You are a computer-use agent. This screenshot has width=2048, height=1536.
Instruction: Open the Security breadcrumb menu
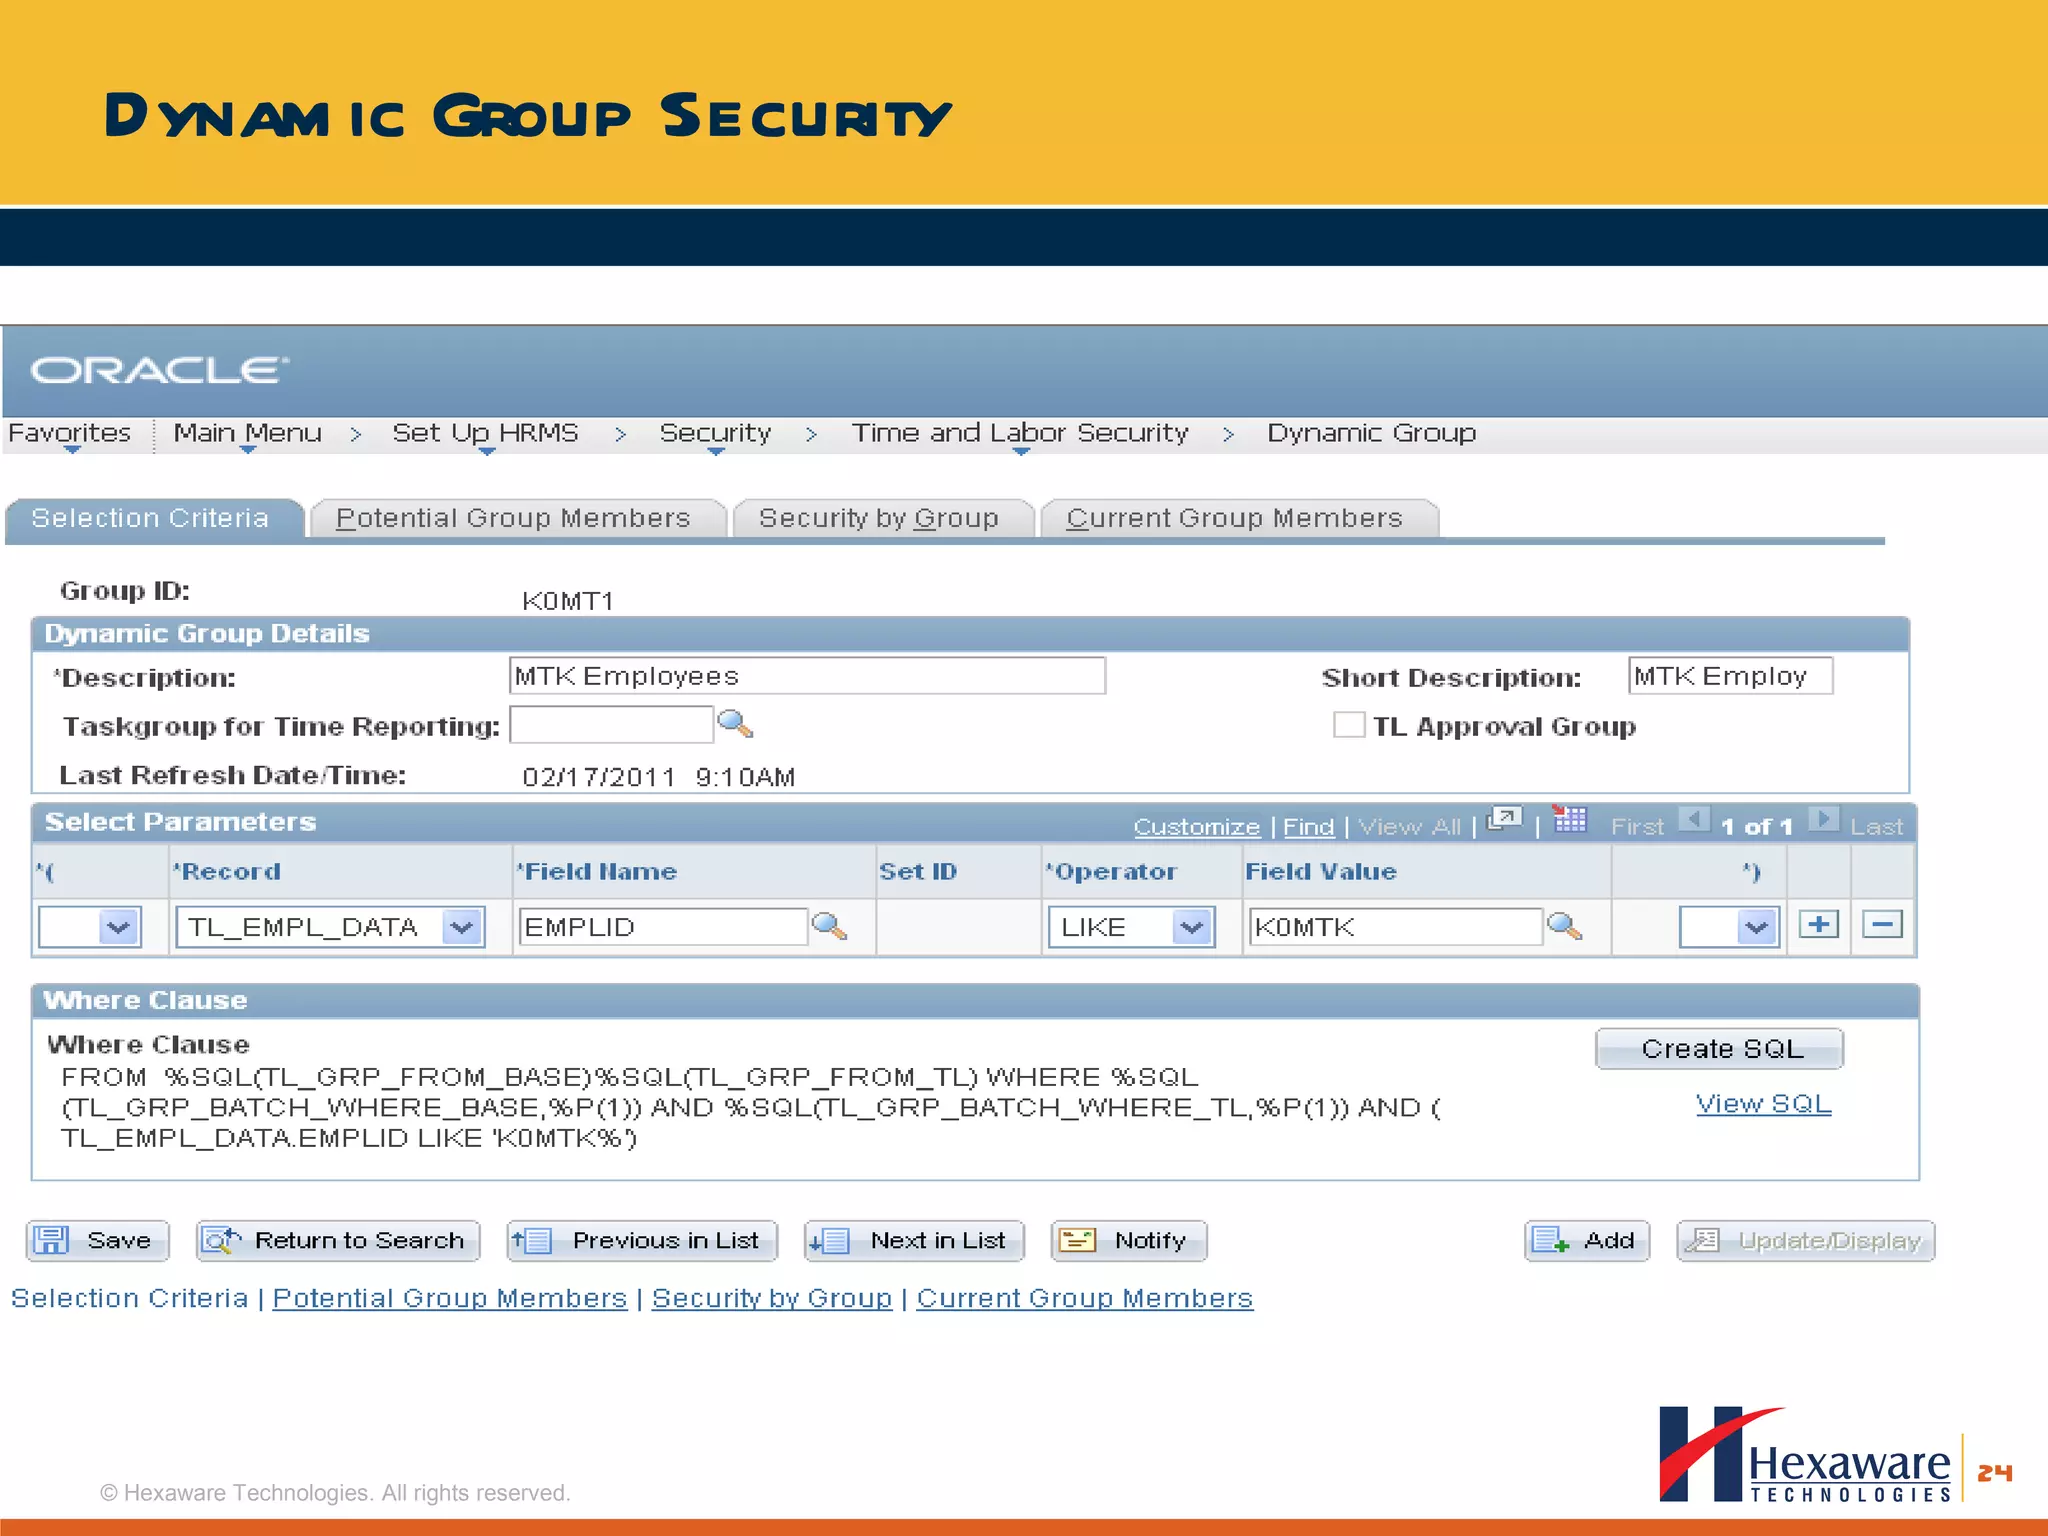pyautogui.click(x=715, y=434)
